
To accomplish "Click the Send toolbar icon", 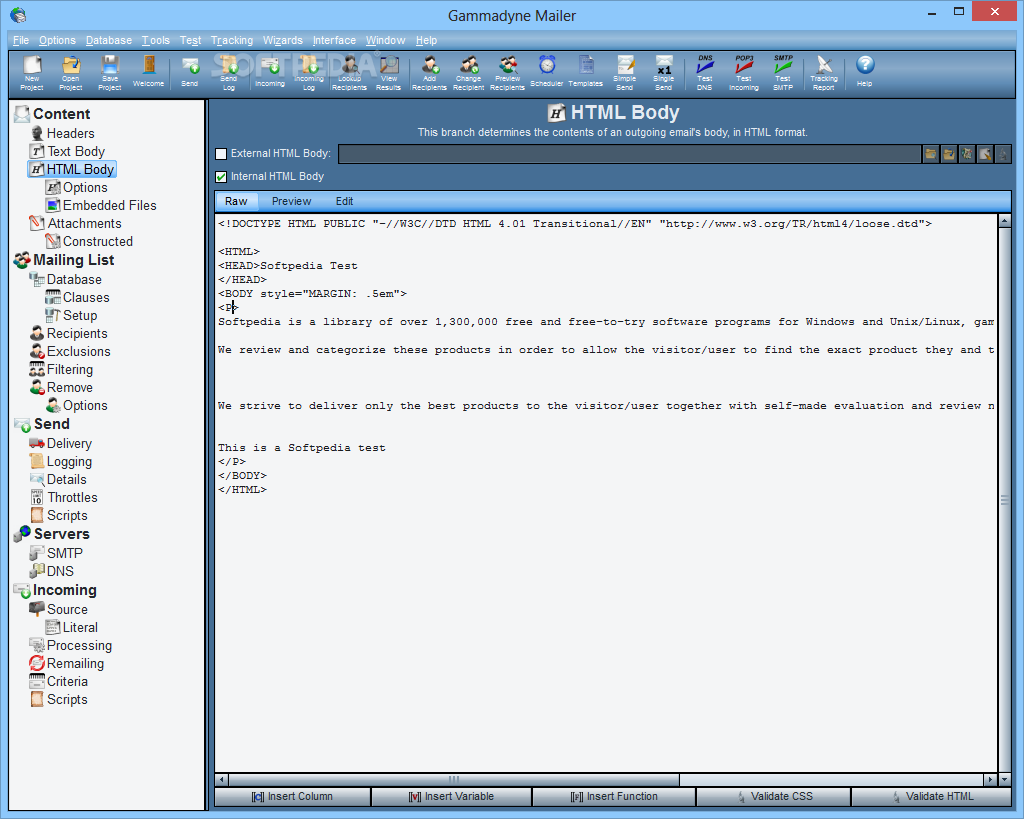I will click(x=189, y=71).
